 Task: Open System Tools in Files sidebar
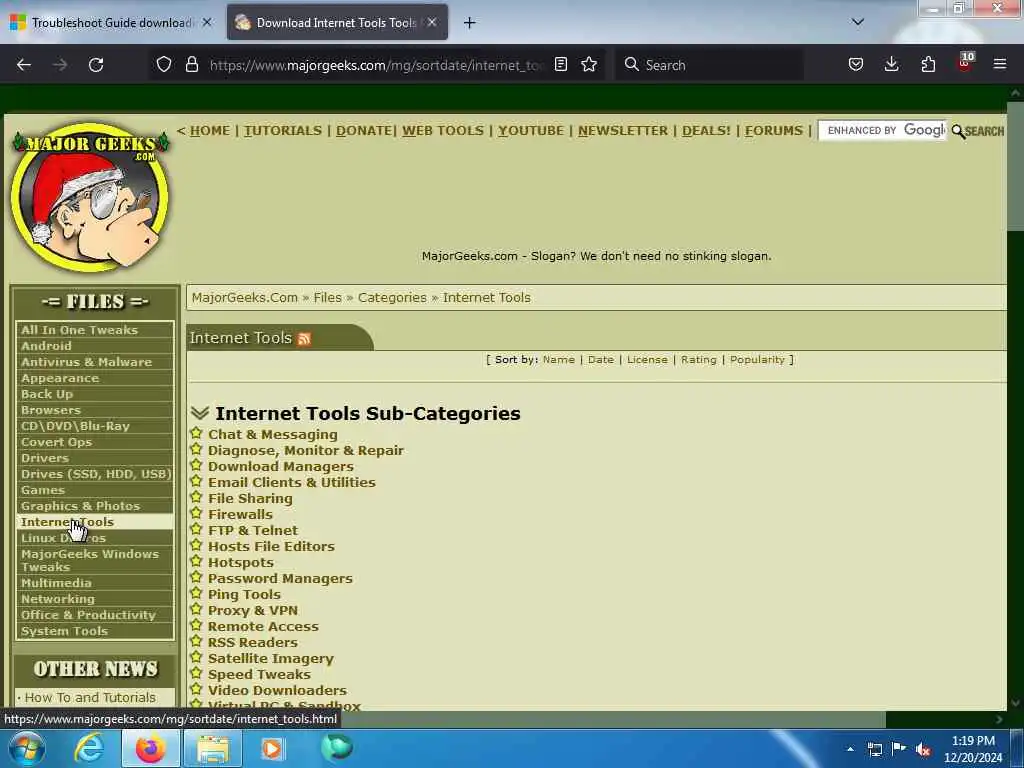click(x=95, y=631)
